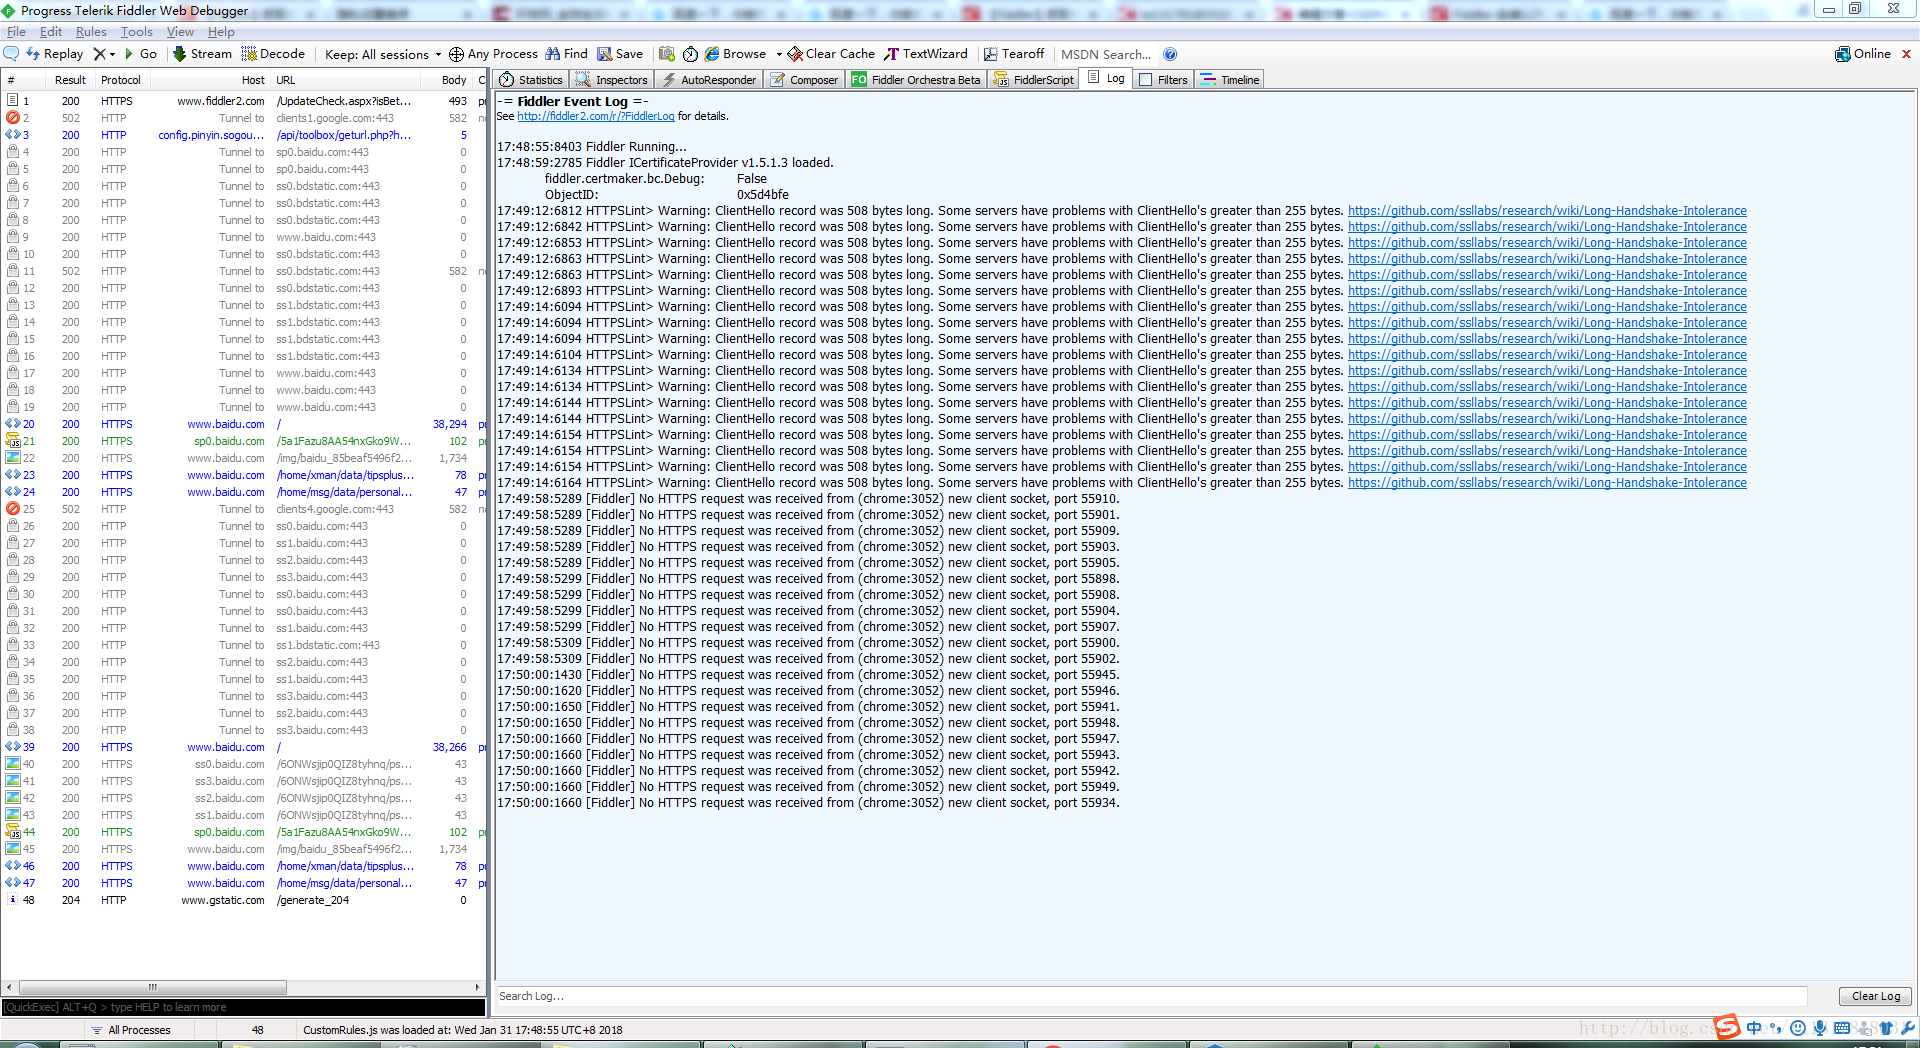Click blocked icon of session 25
The width and height of the screenshot is (1920, 1048).
(x=13, y=509)
